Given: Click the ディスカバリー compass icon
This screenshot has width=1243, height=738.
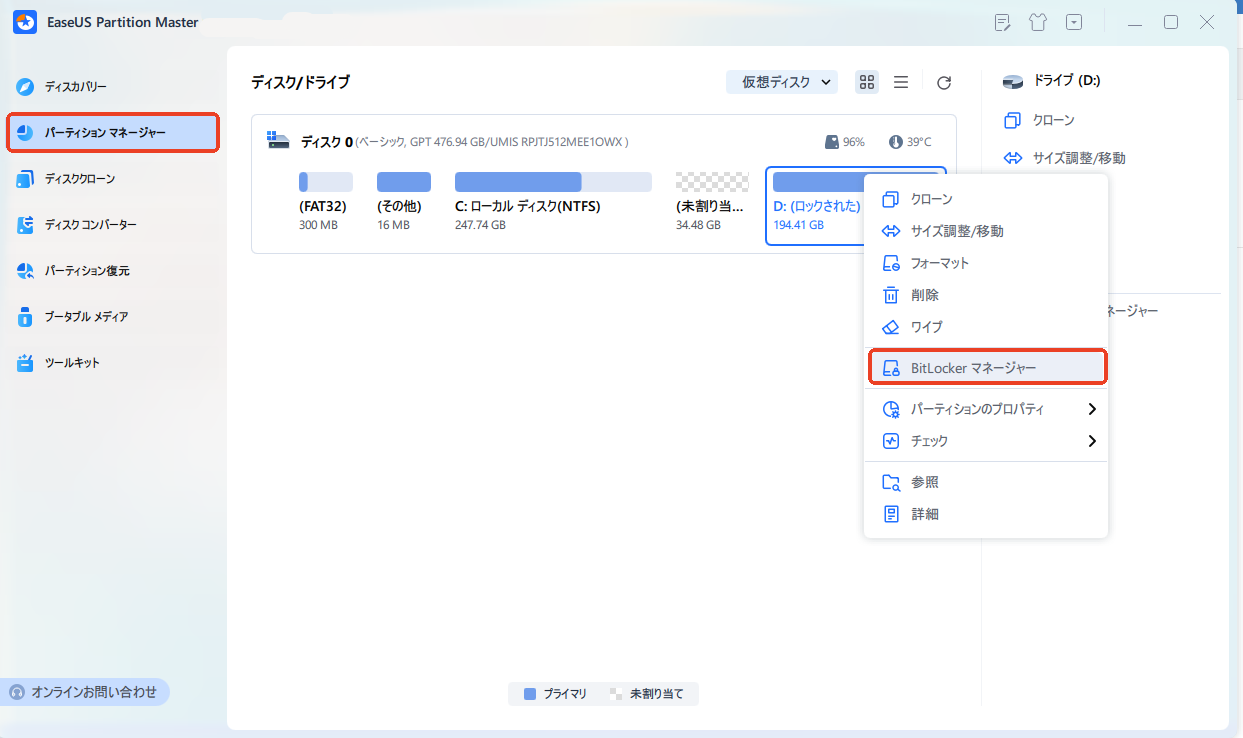Looking at the screenshot, I should (26, 87).
